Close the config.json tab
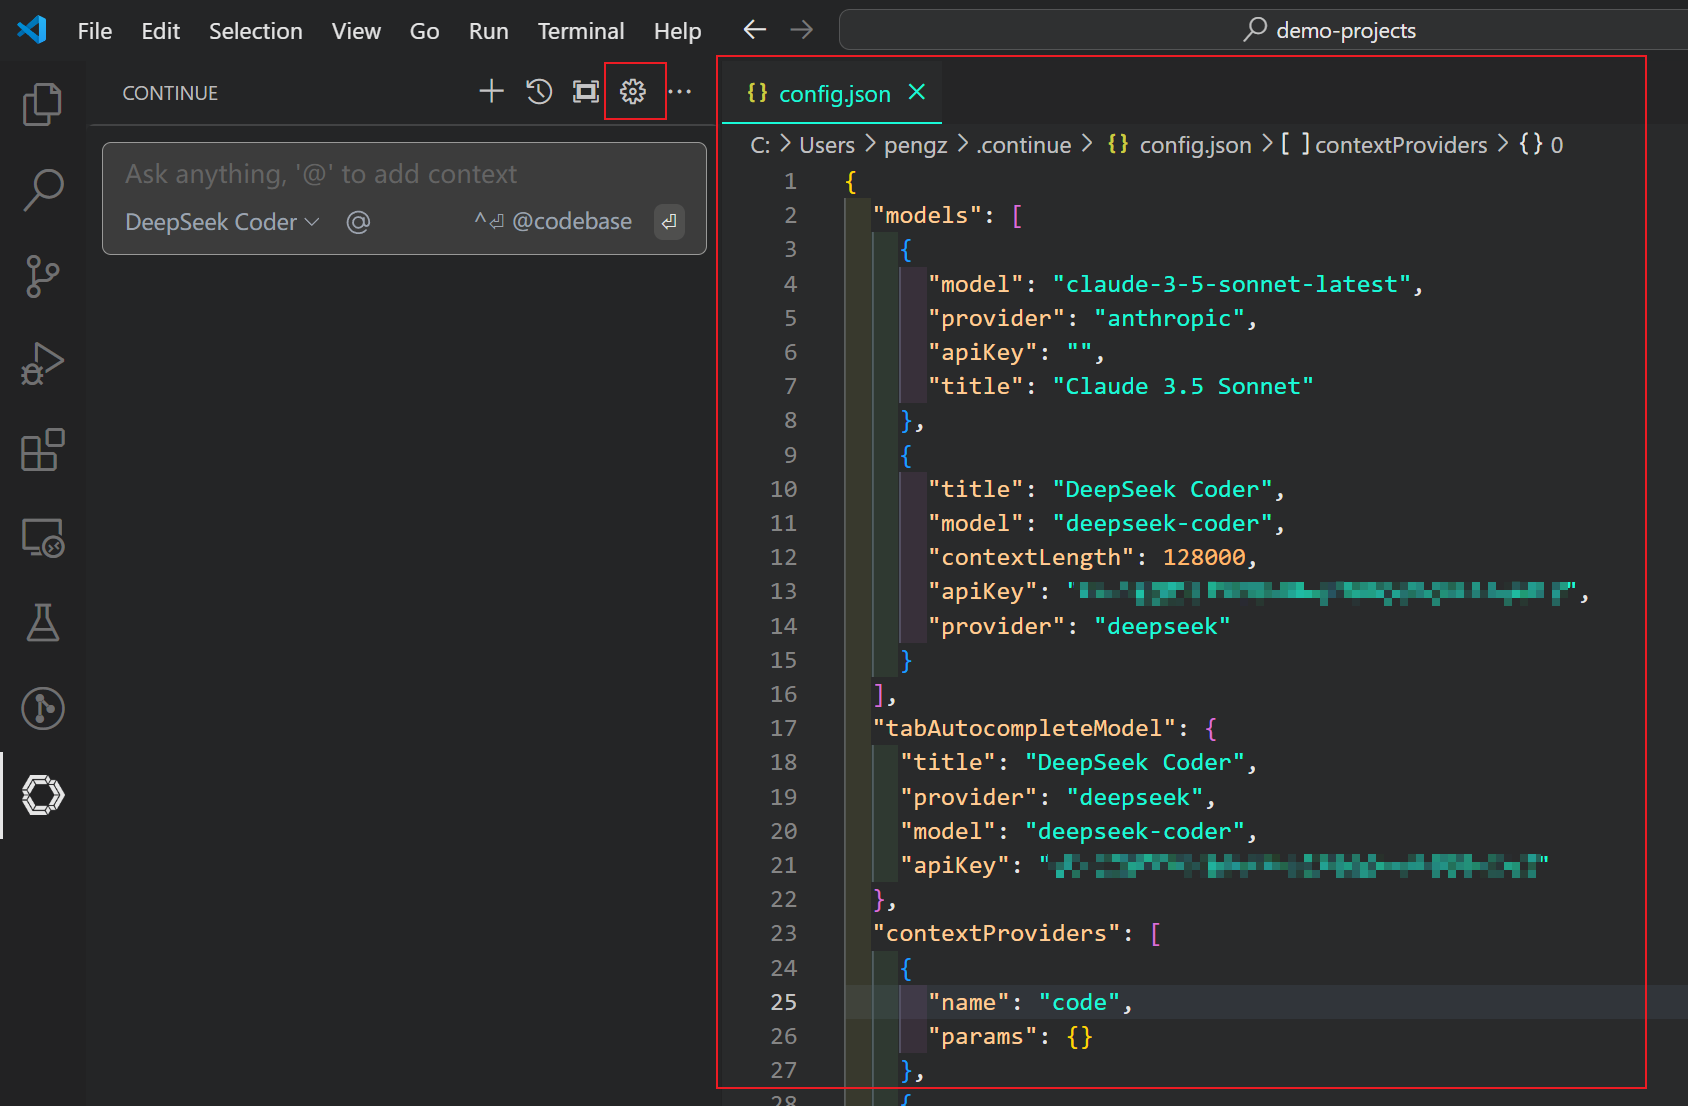This screenshot has width=1688, height=1106. [x=916, y=92]
